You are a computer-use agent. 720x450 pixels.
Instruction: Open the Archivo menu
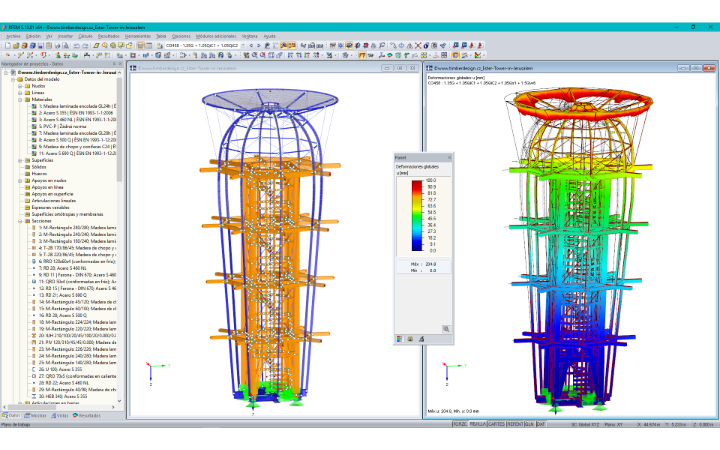(13, 36)
